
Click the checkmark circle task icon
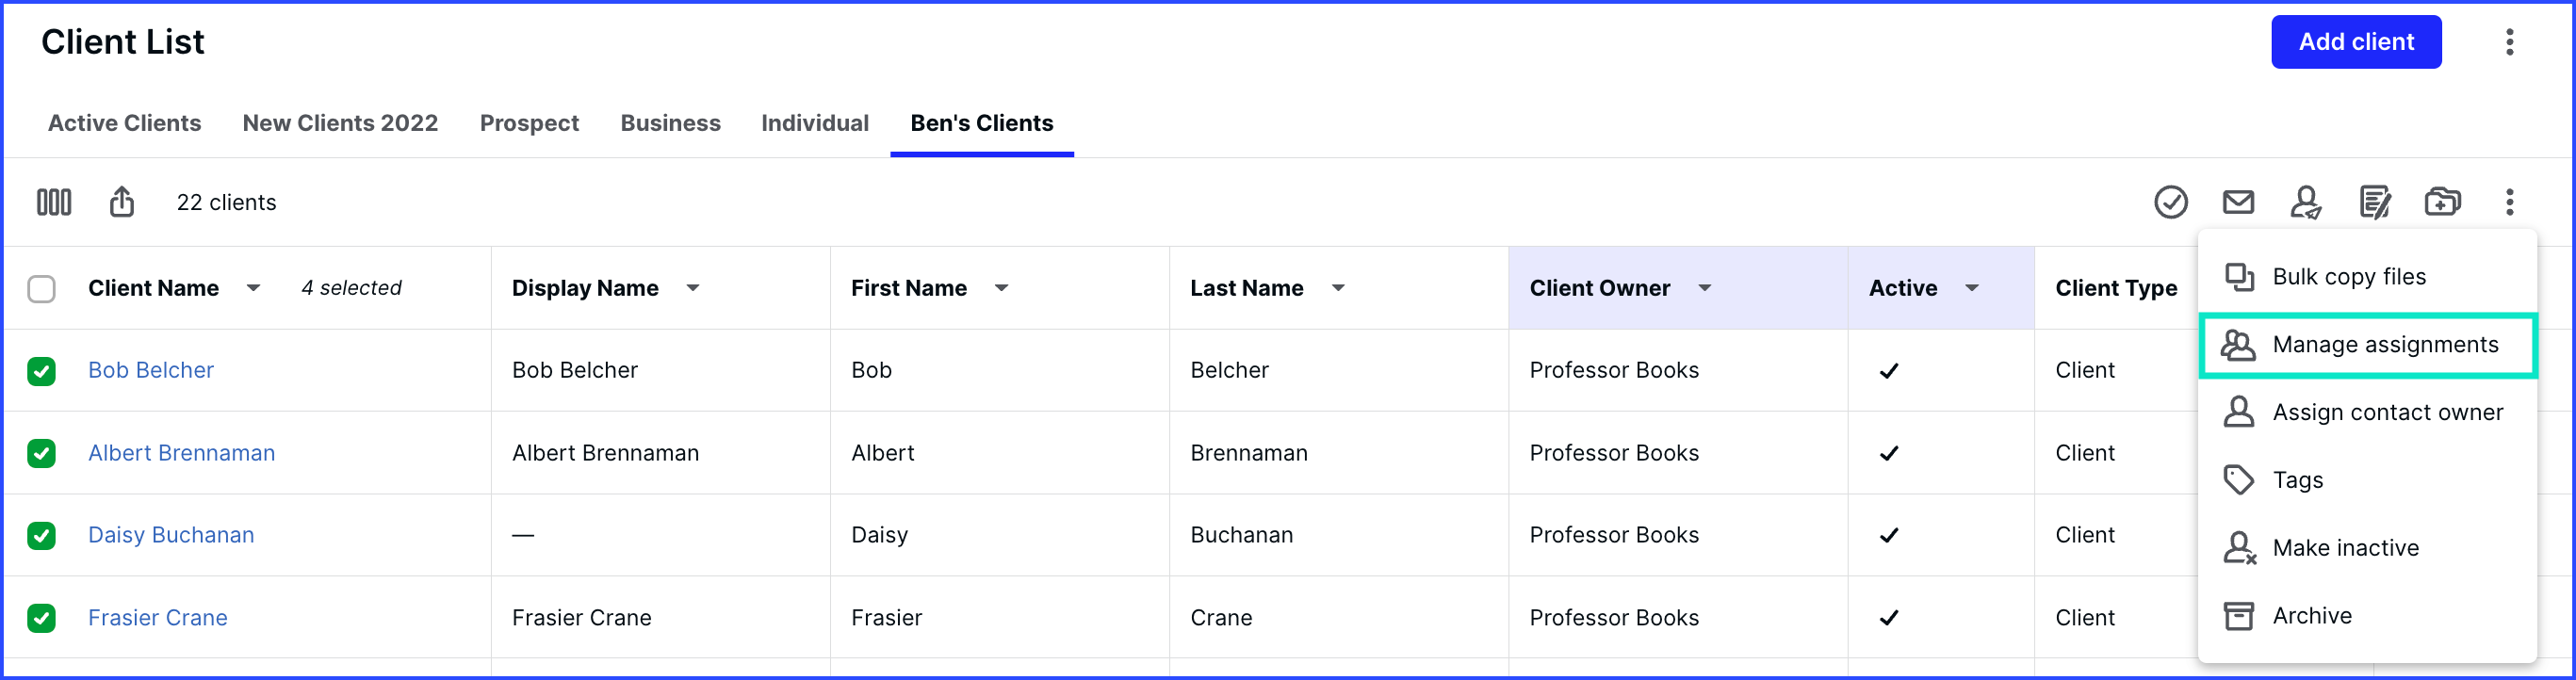click(x=2170, y=202)
